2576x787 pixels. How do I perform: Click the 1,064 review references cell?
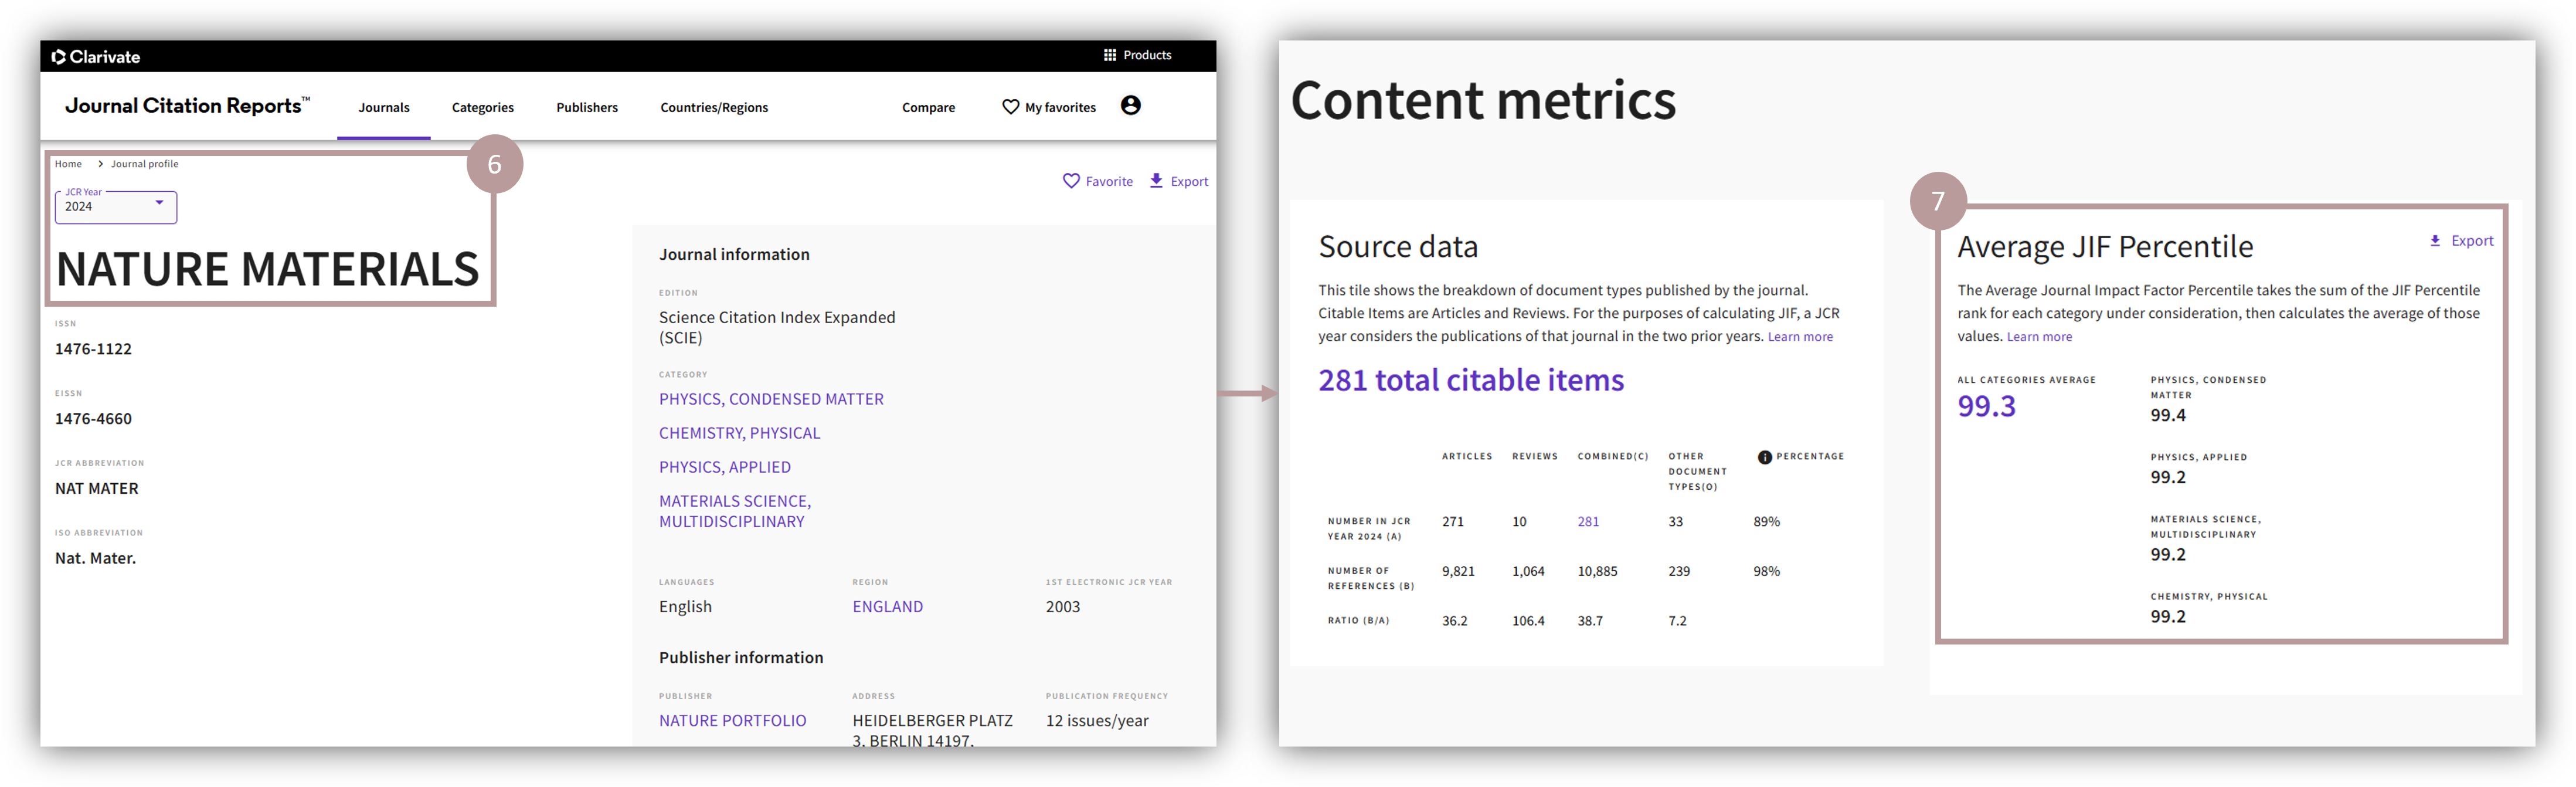(1528, 572)
